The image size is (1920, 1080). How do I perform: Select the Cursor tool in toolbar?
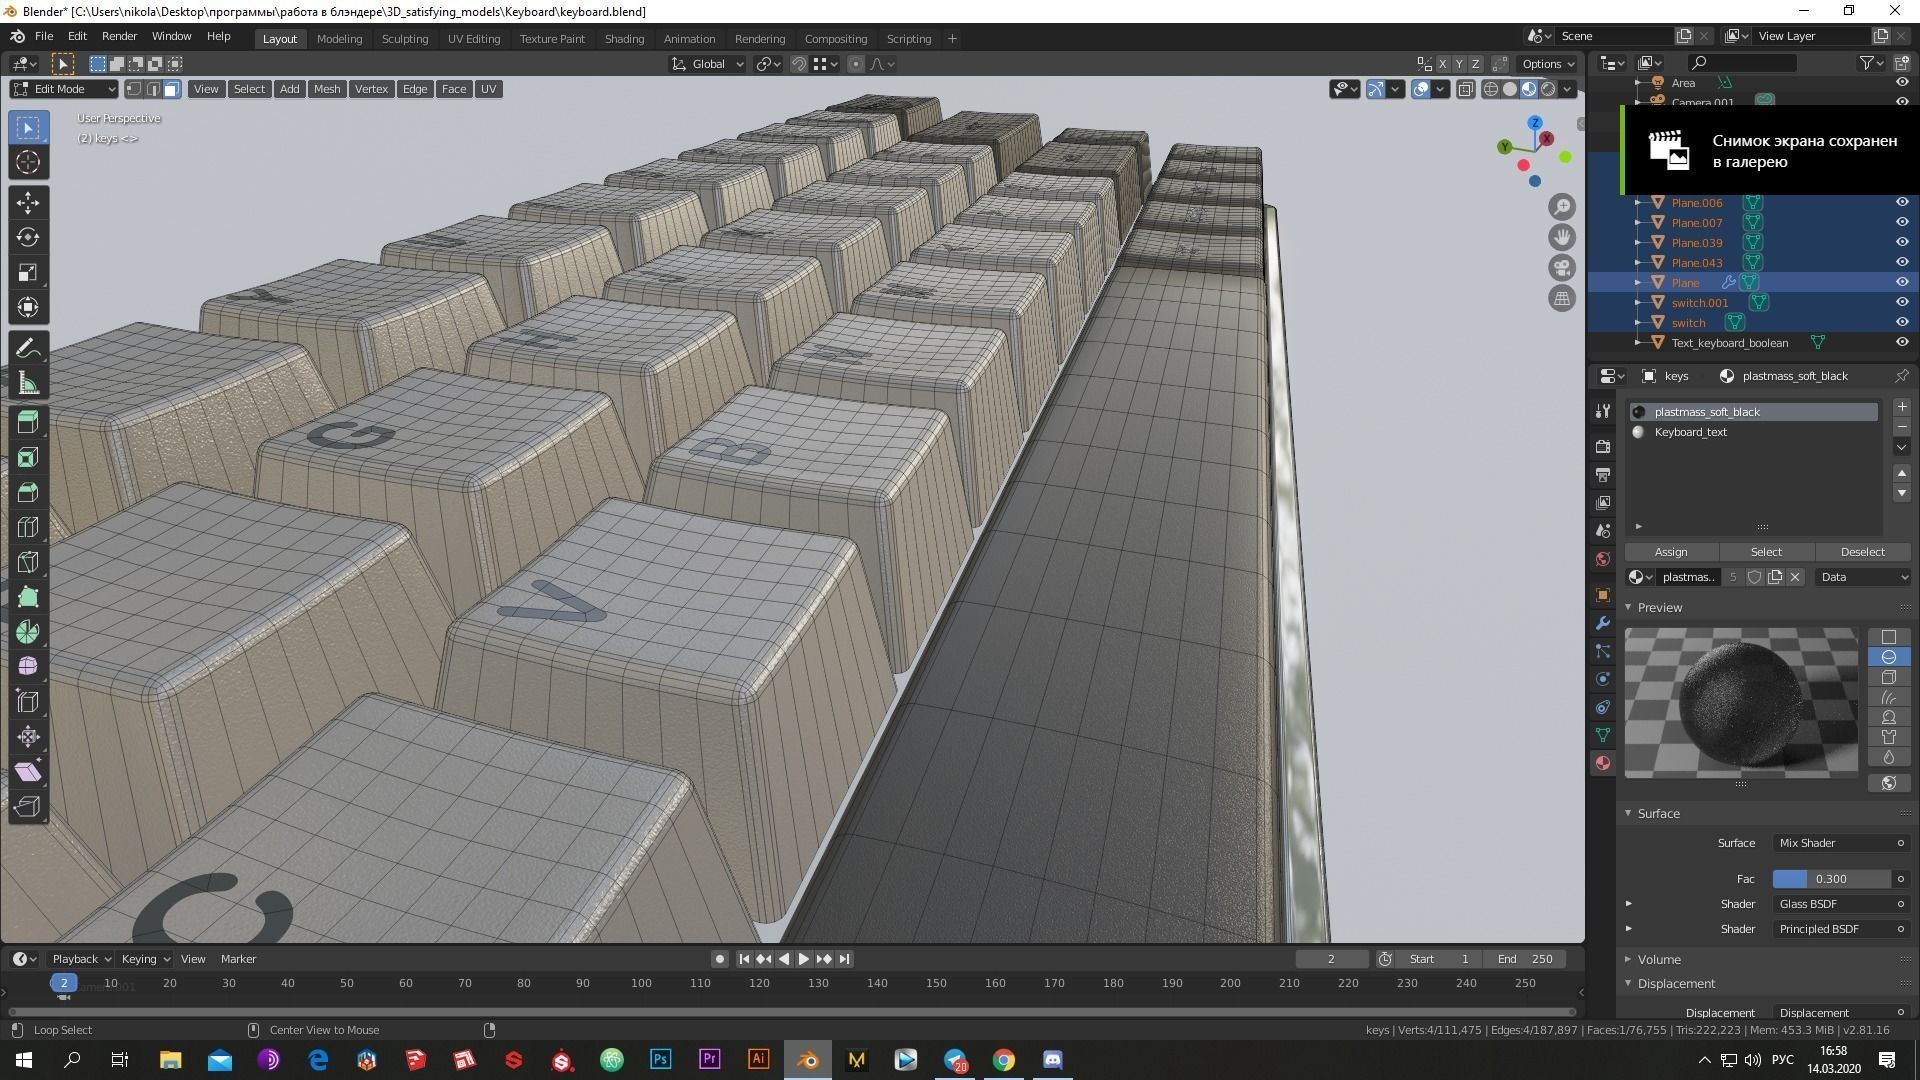28,162
